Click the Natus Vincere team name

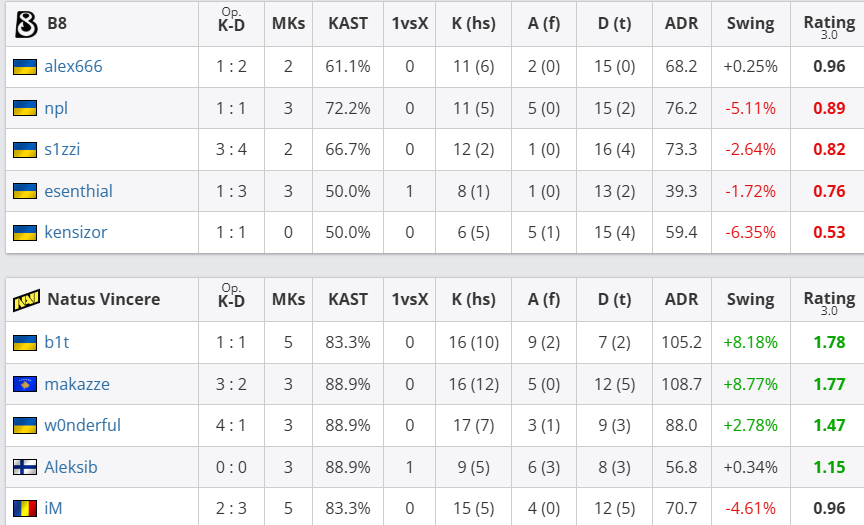tap(103, 299)
